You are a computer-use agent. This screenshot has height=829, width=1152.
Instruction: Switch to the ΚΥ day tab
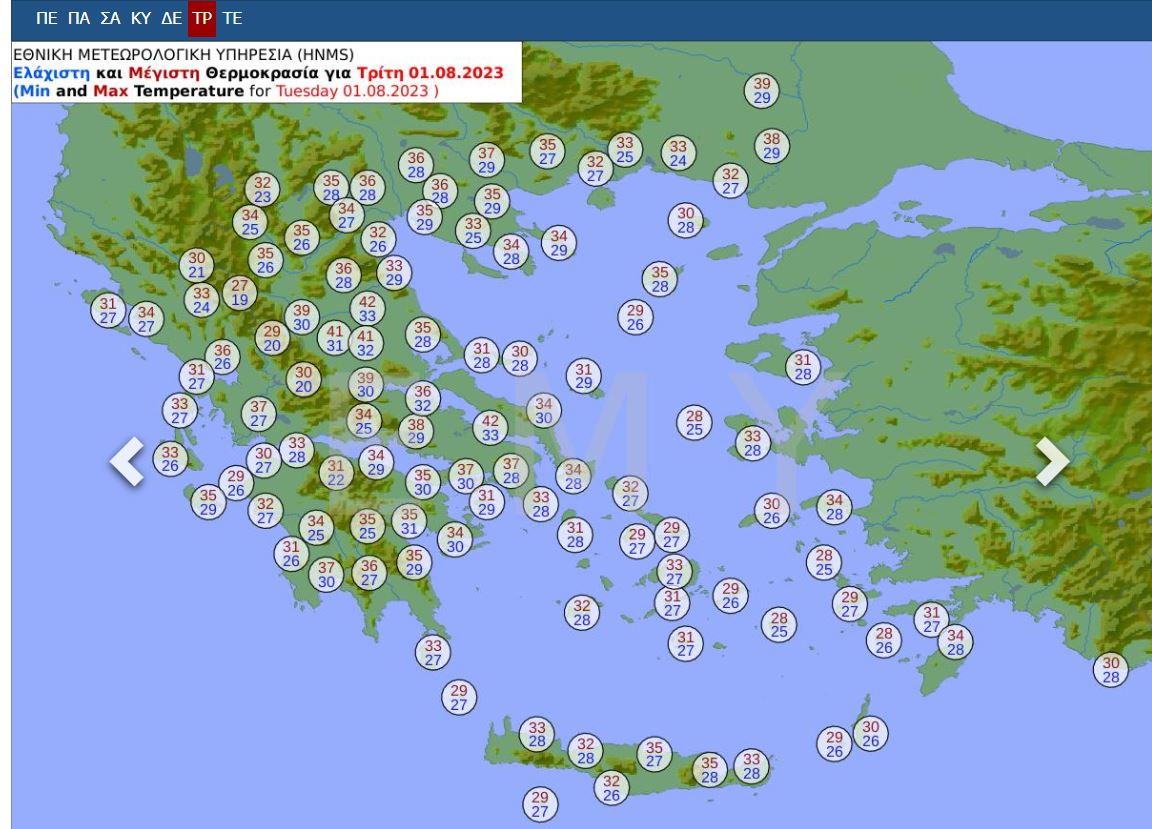click(x=141, y=18)
